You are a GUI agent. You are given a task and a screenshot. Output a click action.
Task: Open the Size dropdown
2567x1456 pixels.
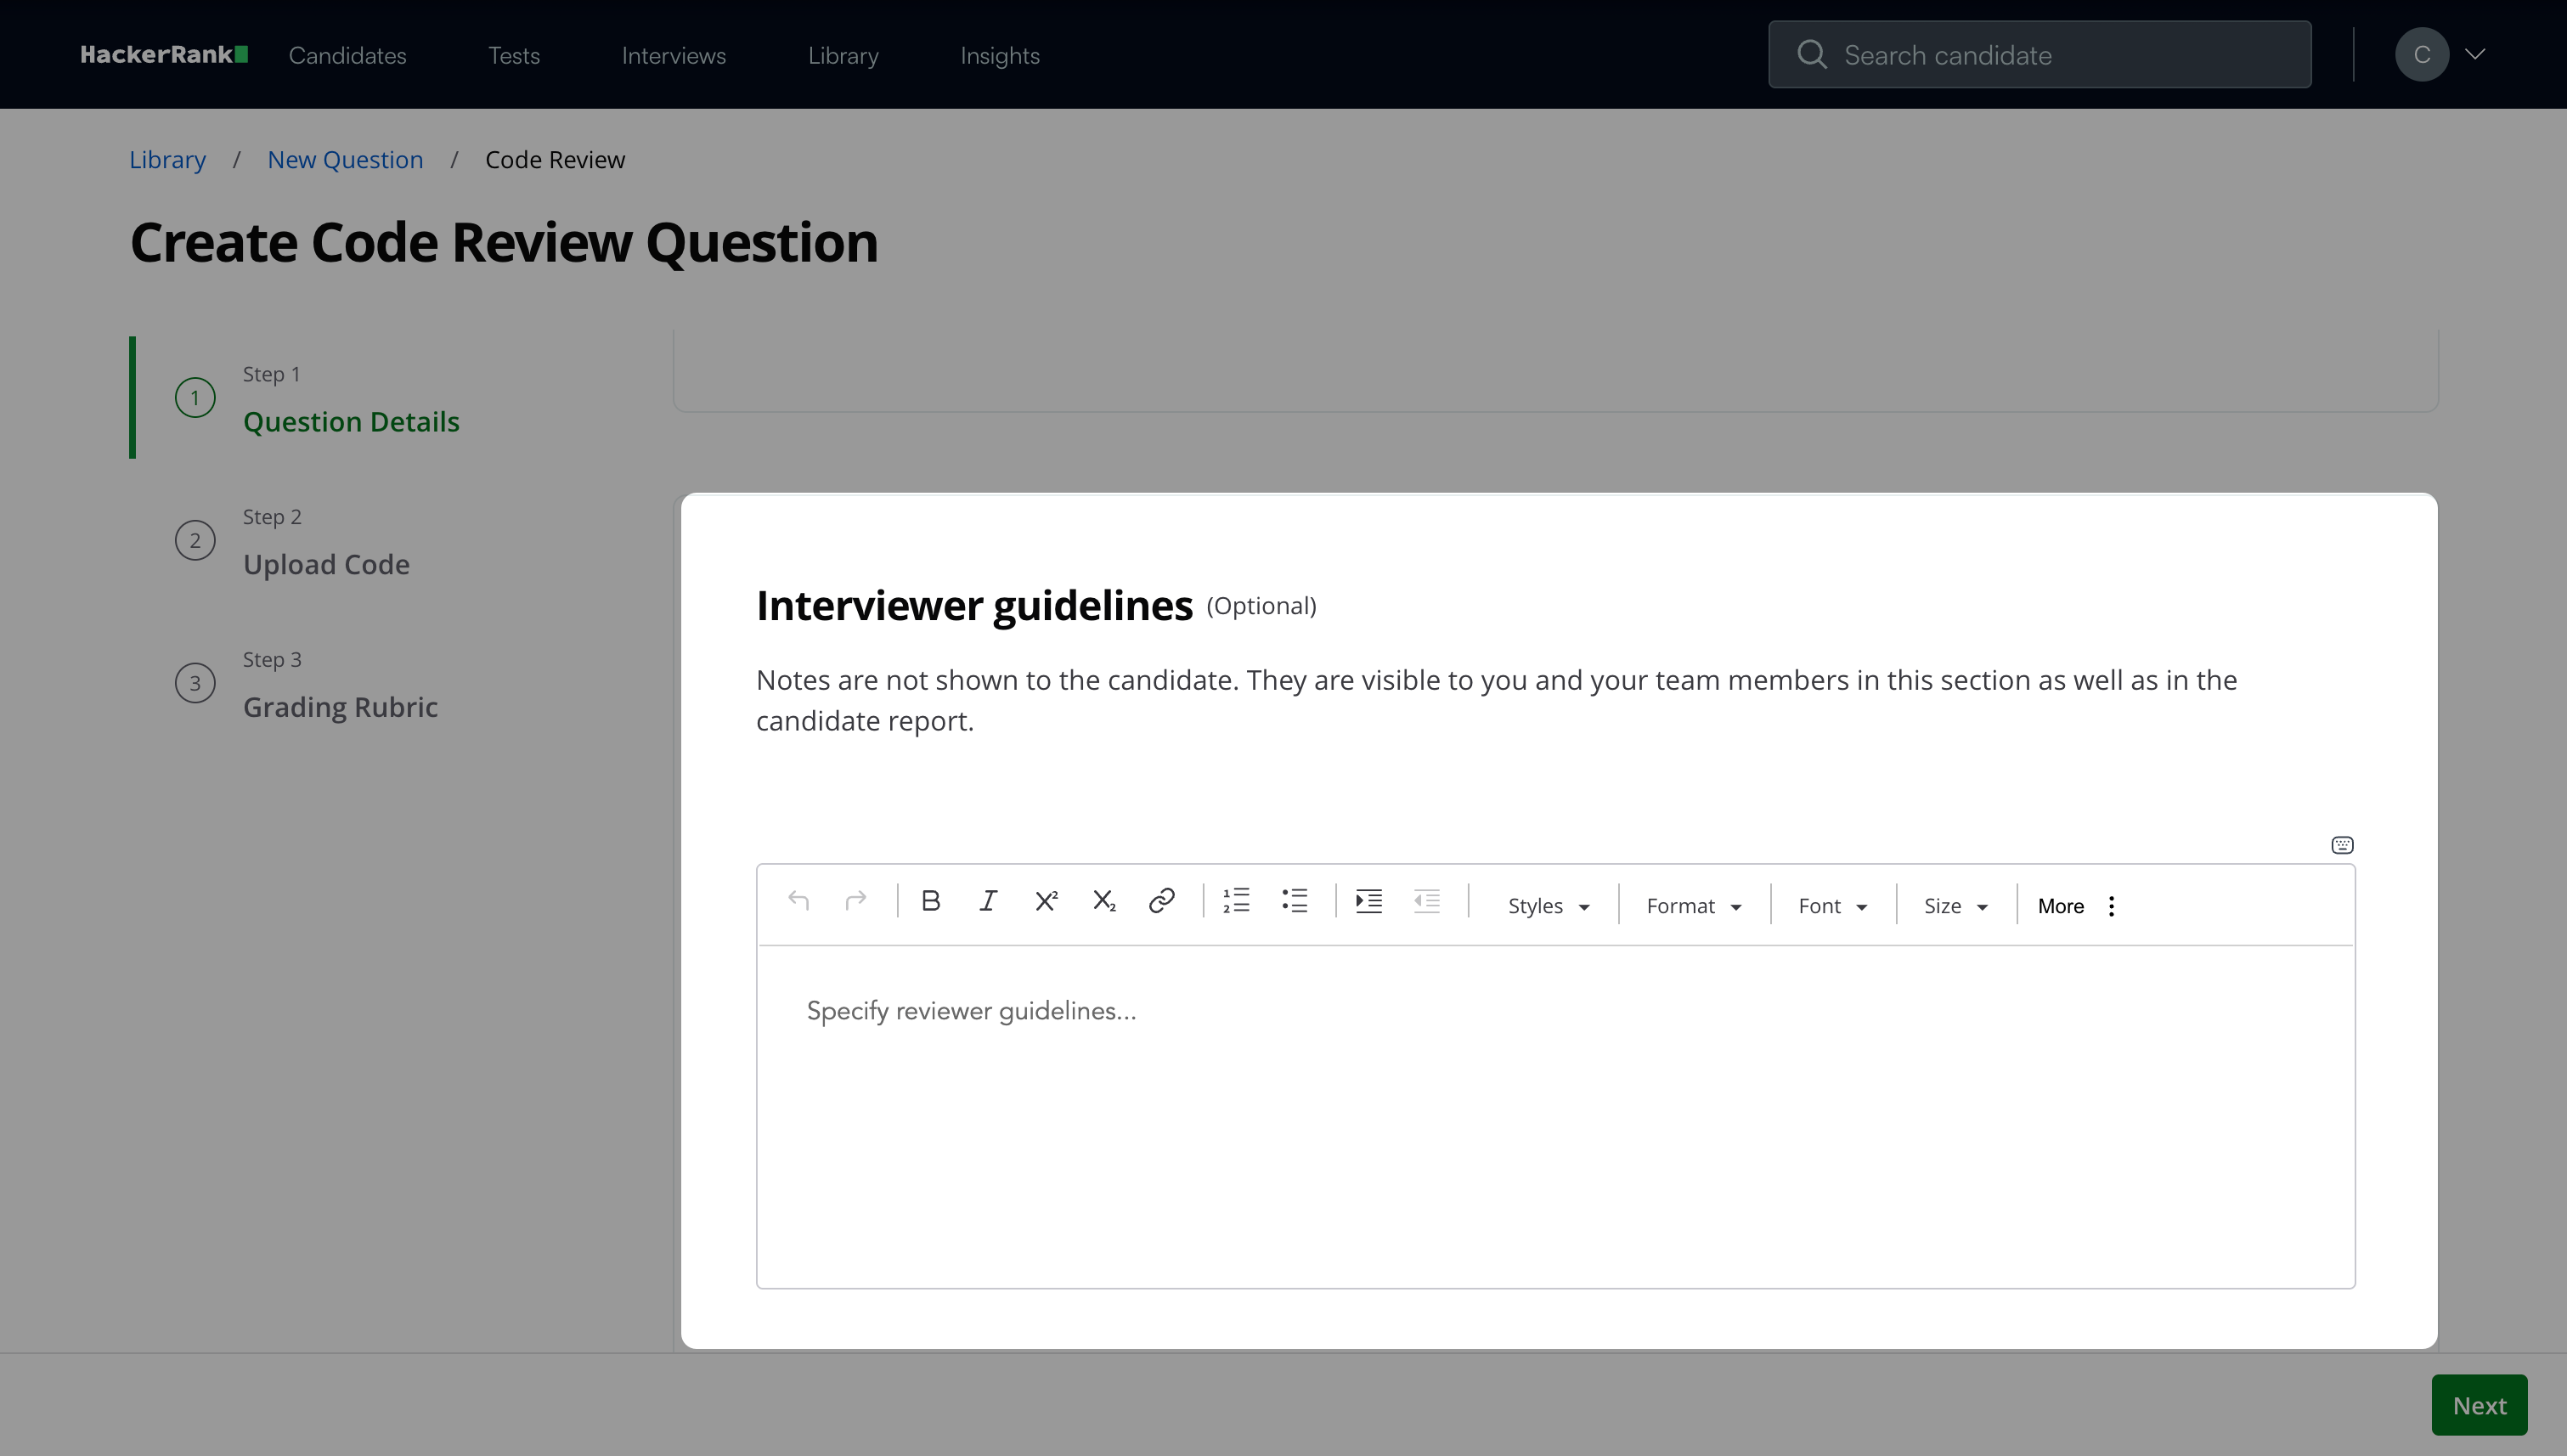click(x=1955, y=906)
